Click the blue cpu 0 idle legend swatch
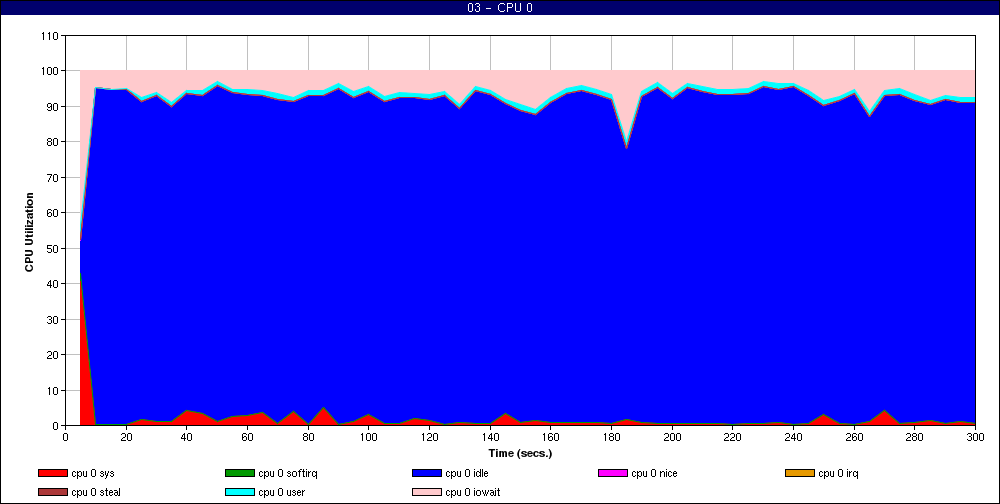 (x=427, y=473)
